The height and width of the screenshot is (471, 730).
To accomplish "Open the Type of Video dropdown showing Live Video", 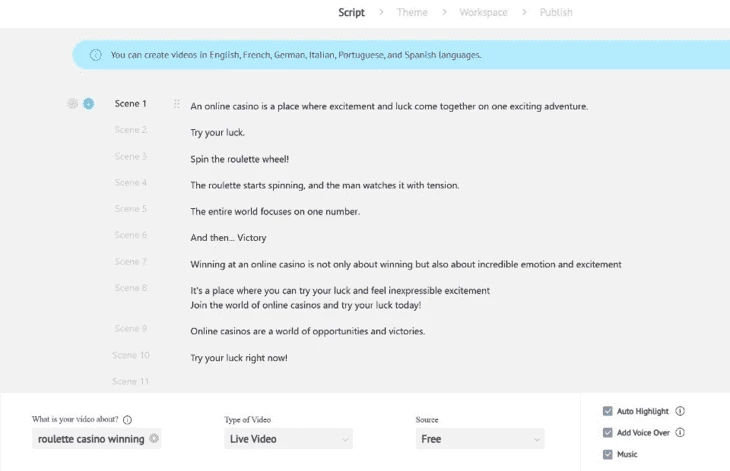I will tap(289, 439).
